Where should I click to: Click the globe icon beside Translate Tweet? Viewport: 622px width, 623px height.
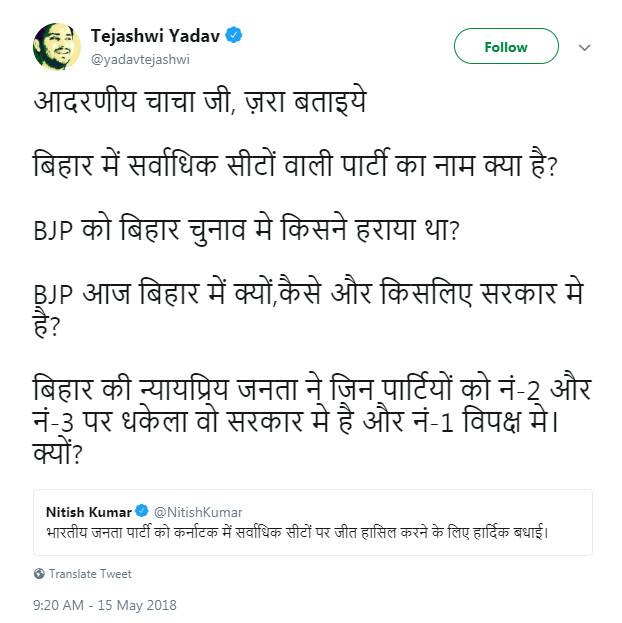tap(39, 574)
